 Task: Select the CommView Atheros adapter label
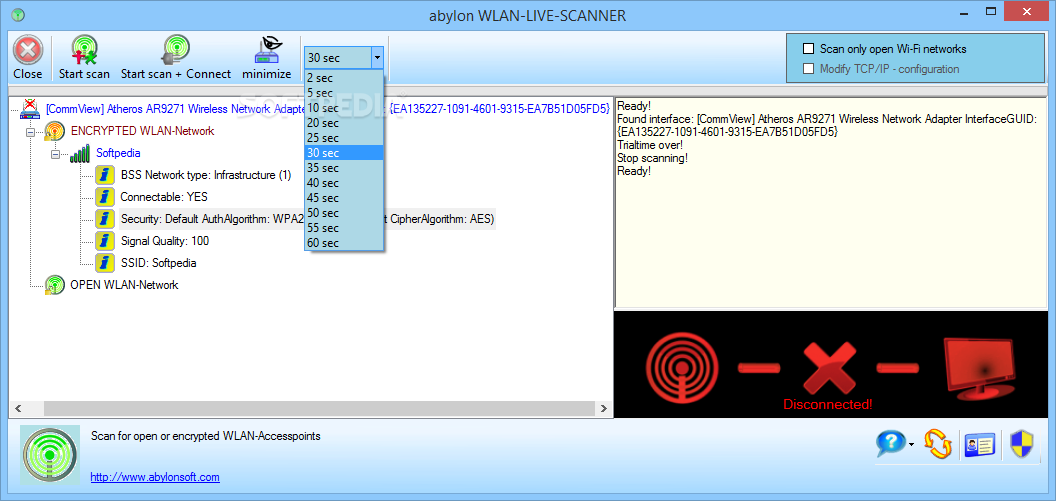pos(328,108)
